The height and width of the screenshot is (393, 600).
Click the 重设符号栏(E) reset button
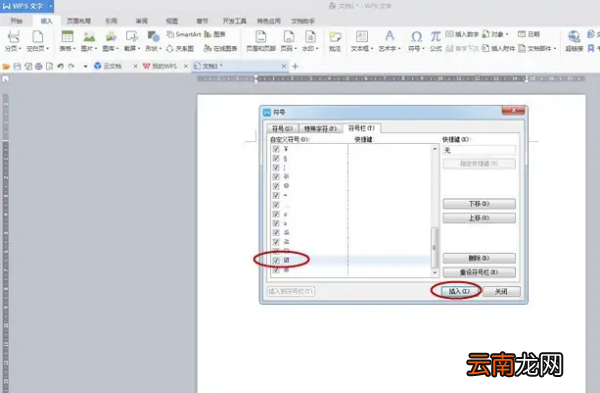pos(479,272)
